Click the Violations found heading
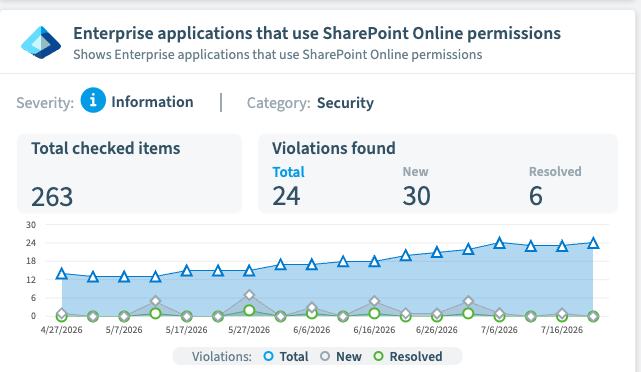 (334, 148)
